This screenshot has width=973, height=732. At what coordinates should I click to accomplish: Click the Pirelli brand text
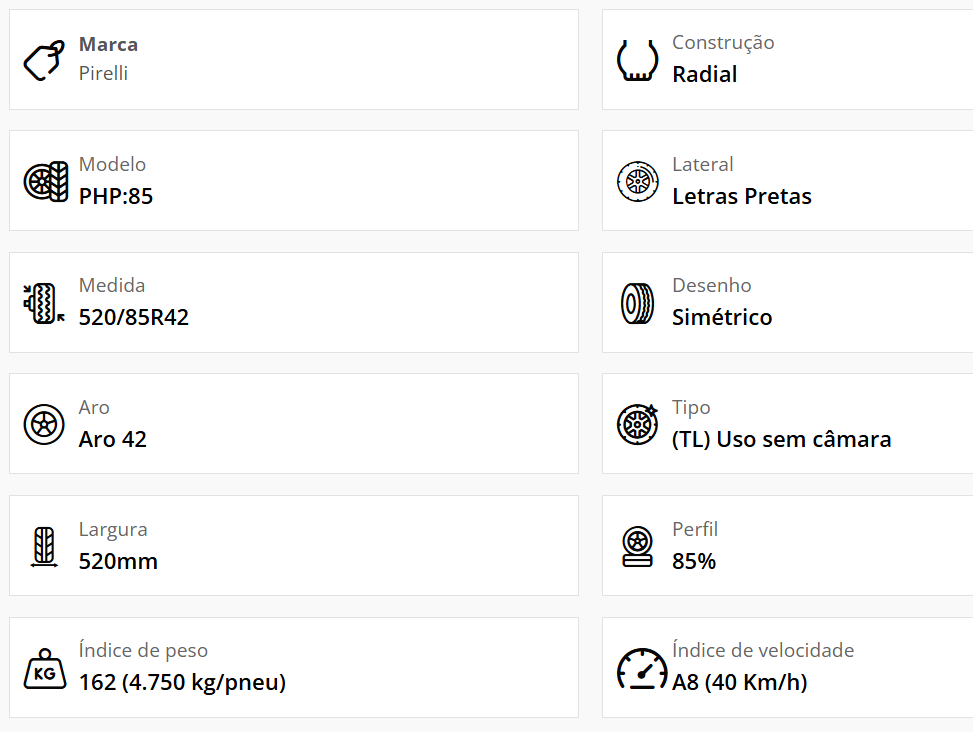click(x=103, y=73)
